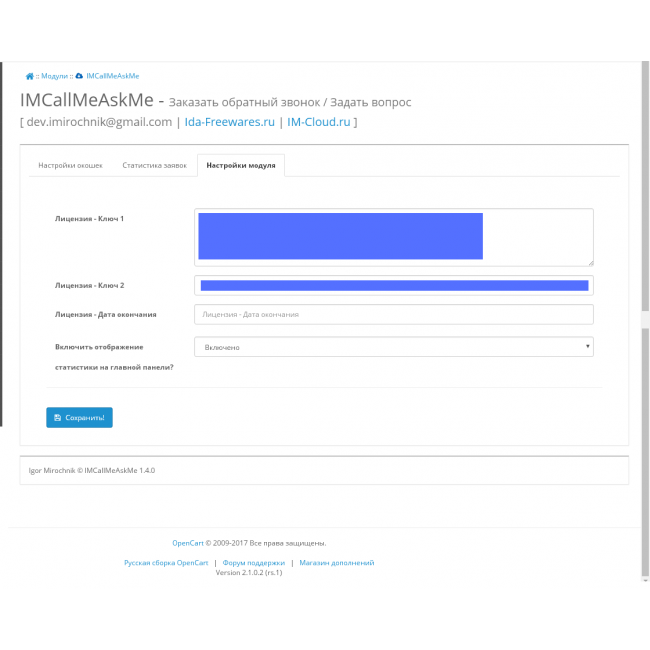Switch to the Настройки окошек tab
650x650 pixels.
70,165
